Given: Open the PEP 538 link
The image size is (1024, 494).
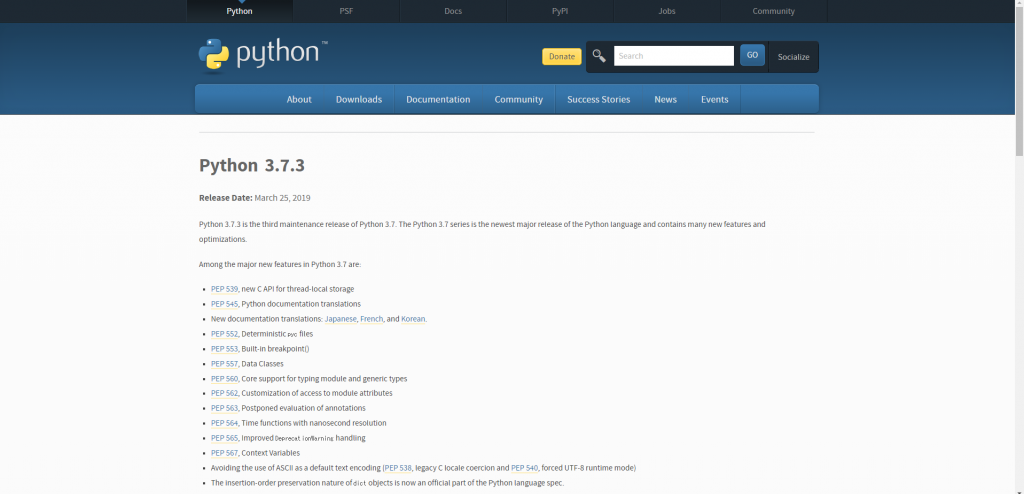Looking at the screenshot, I should (x=398, y=468).
